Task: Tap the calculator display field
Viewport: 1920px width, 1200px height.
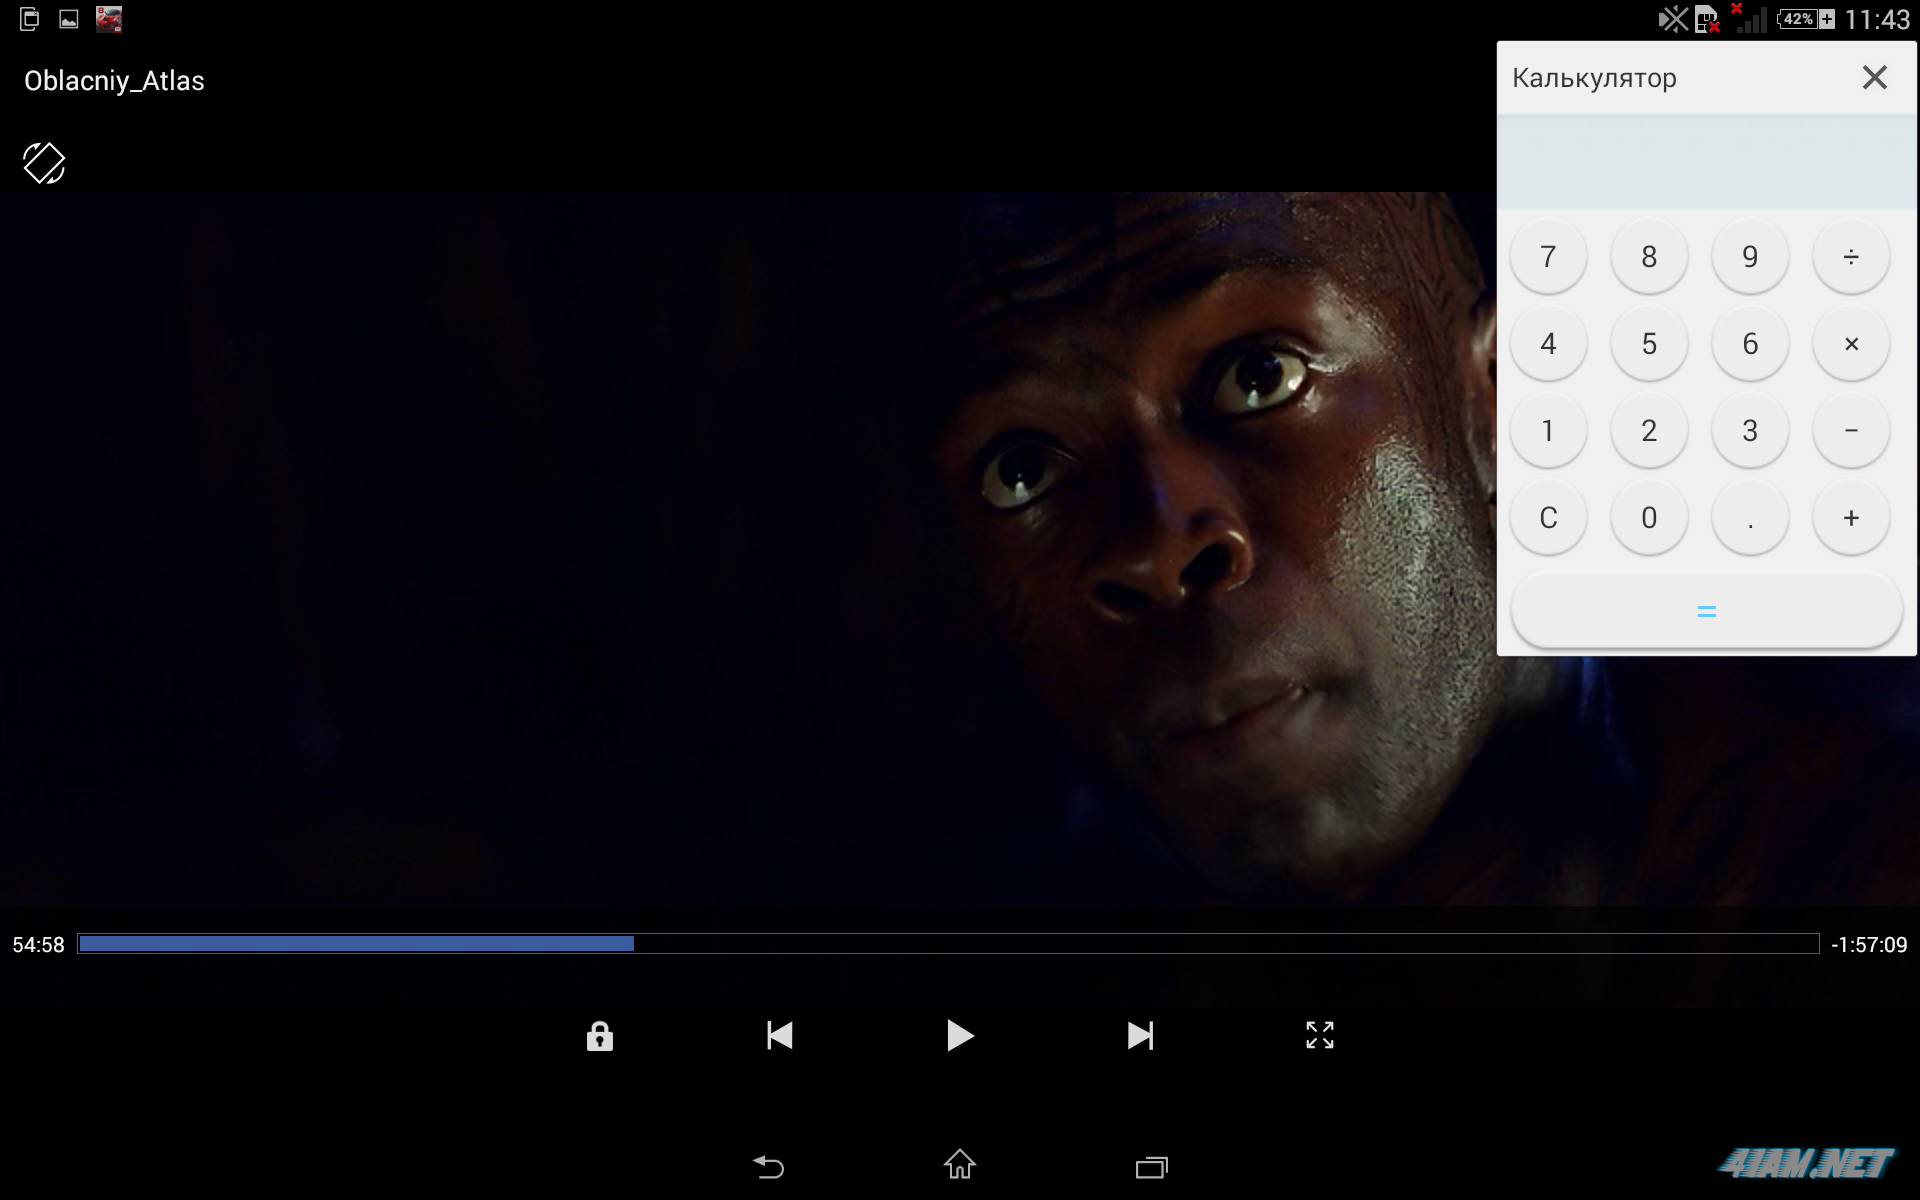Action: coord(1706,162)
